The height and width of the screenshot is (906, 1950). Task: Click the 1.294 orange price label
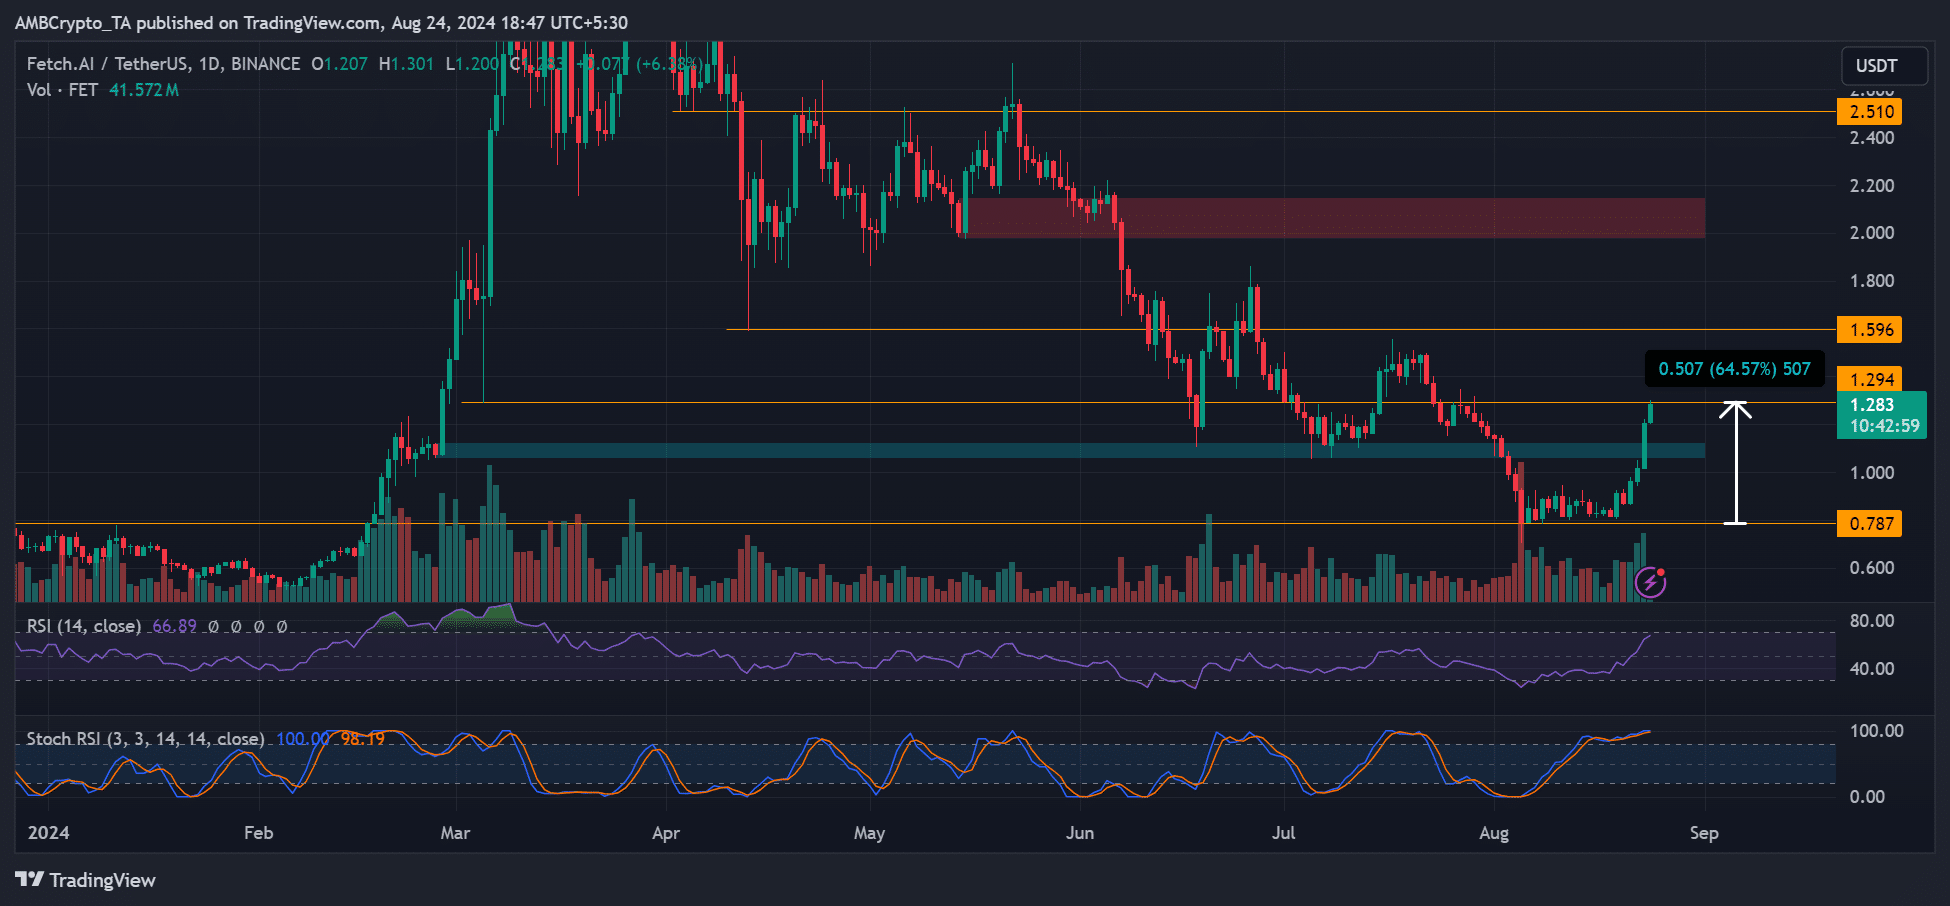(1869, 379)
